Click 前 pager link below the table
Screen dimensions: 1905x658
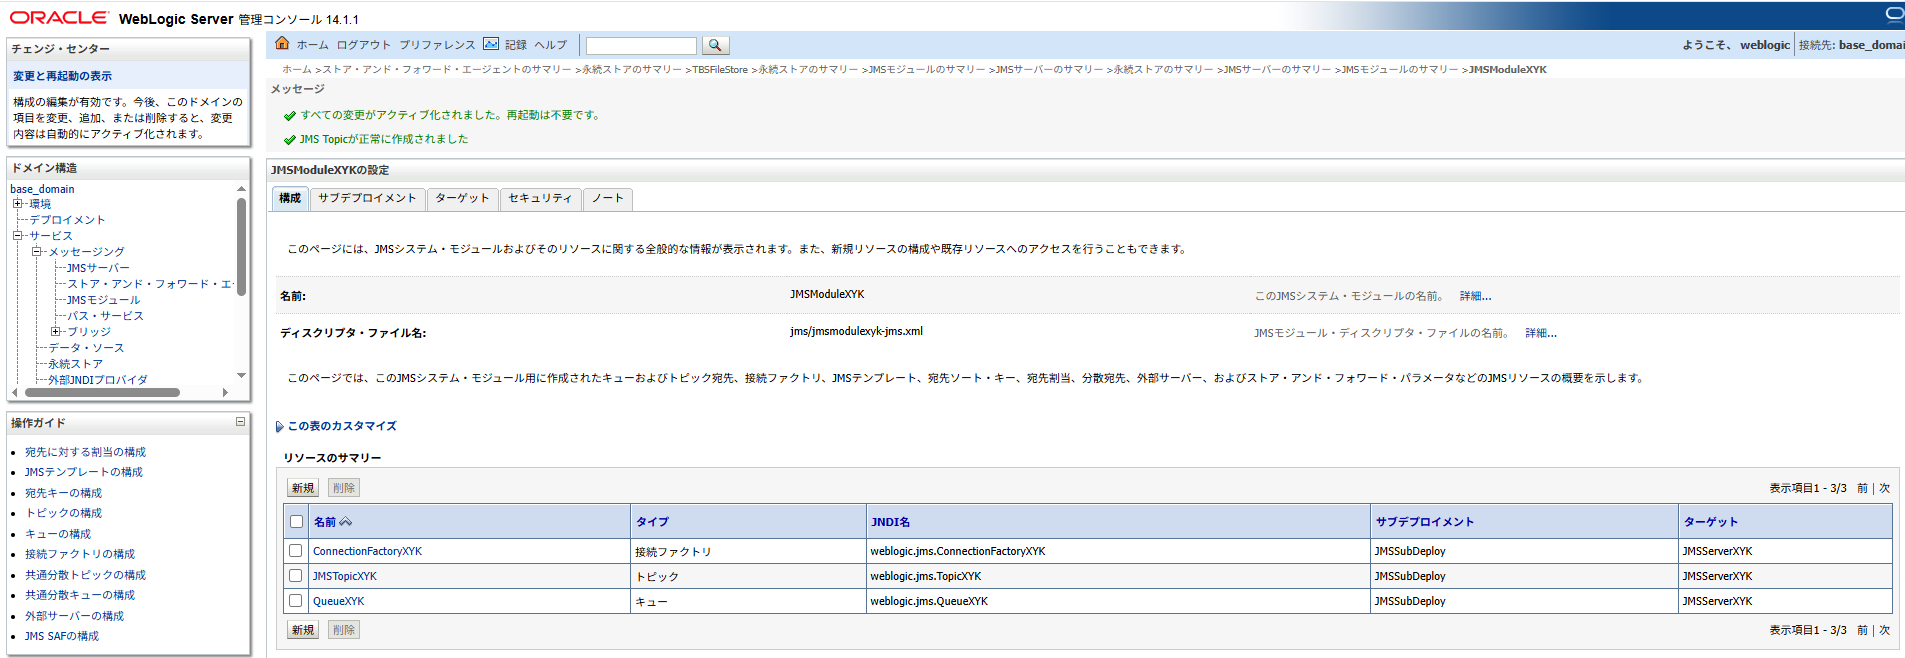click(x=1862, y=630)
